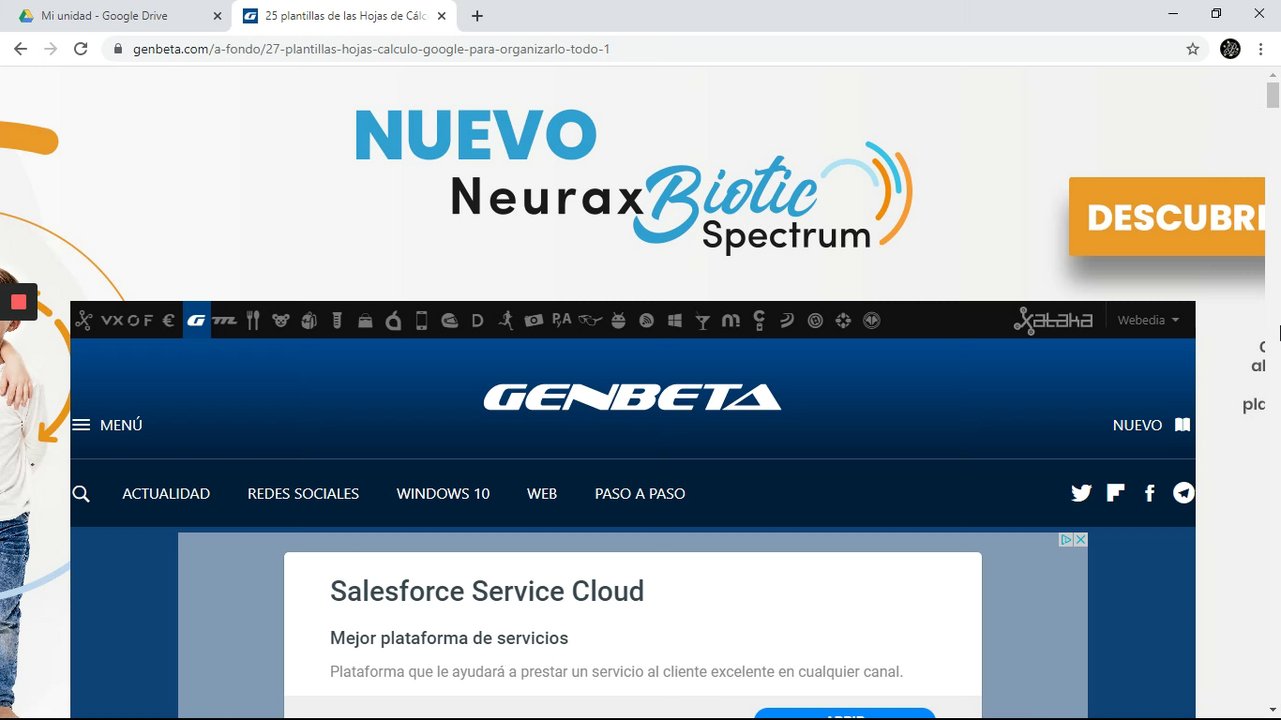Click the site search magnifier icon

pos(82,494)
